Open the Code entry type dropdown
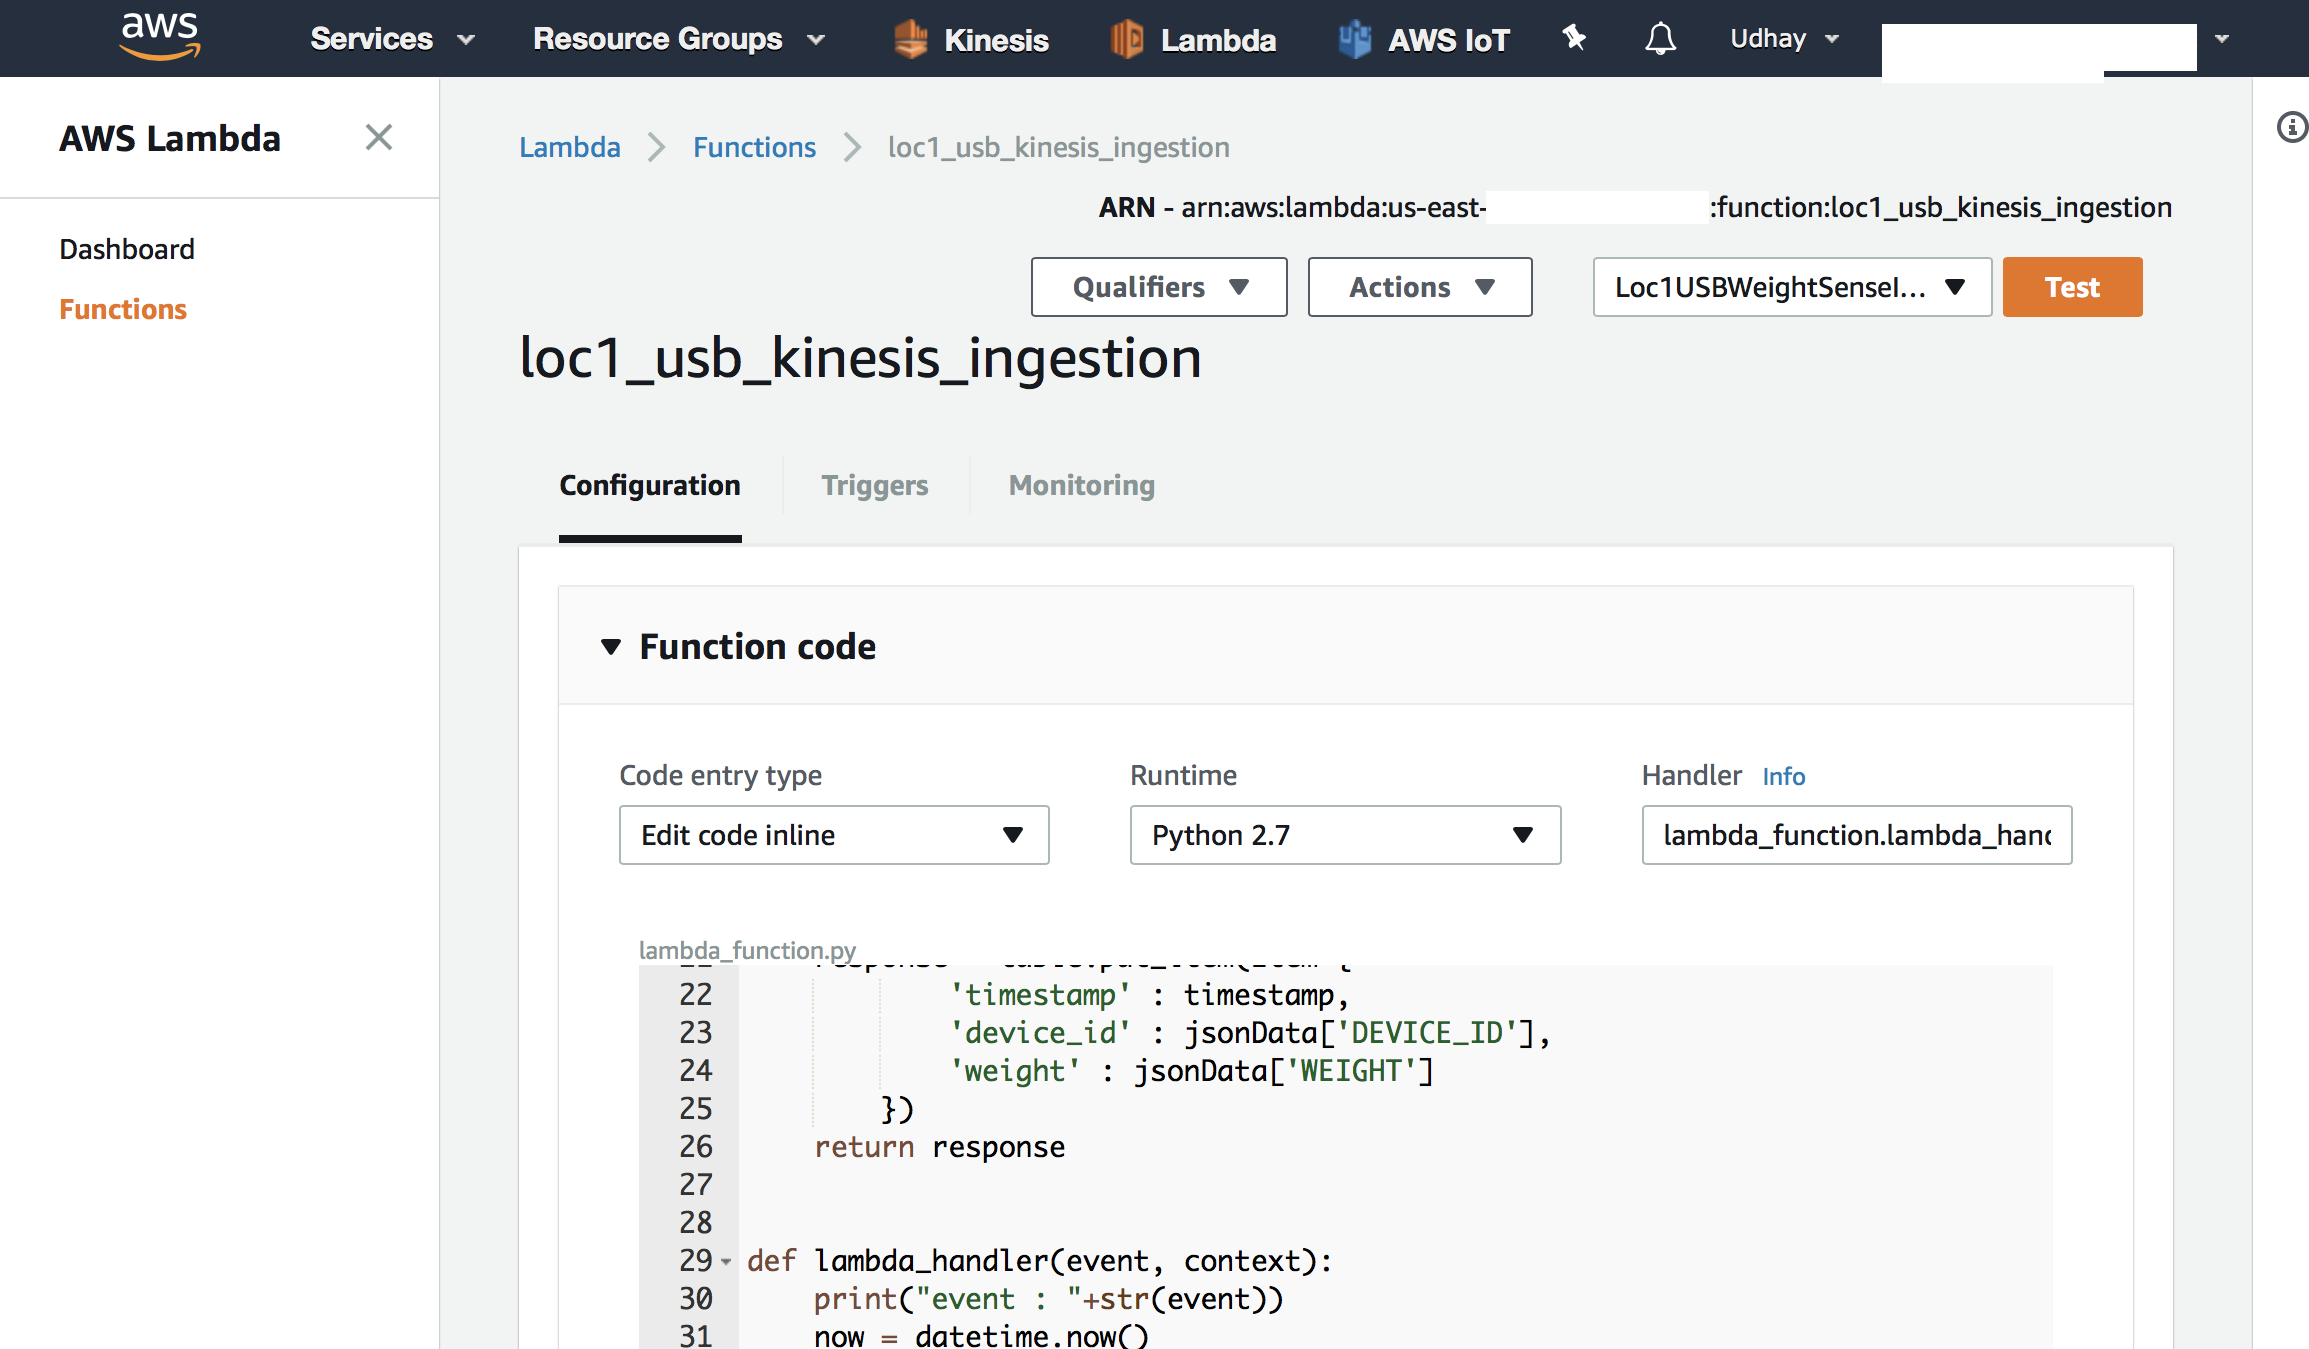 click(x=833, y=835)
